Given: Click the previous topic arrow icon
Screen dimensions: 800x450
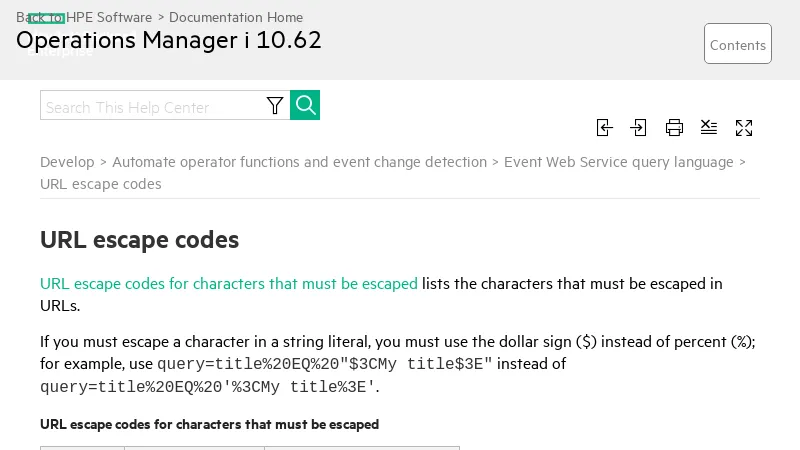Looking at the screenshot, I should (604, 127).
